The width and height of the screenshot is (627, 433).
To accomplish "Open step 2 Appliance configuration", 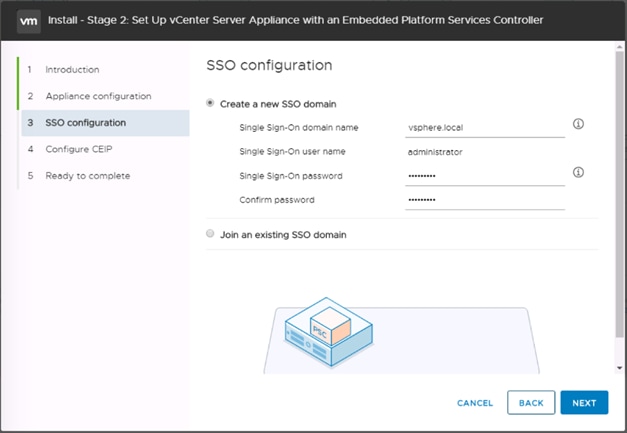I will 98,96.
